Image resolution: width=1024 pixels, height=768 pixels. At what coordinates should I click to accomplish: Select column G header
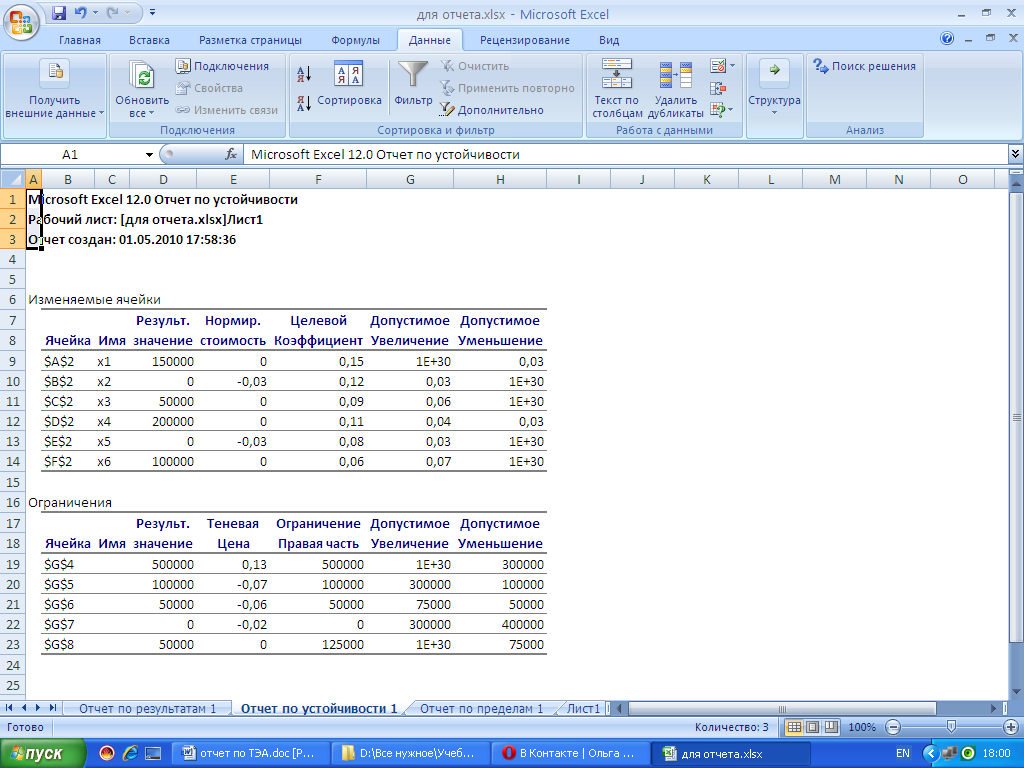pyautogui.click(x=409, y=179)
